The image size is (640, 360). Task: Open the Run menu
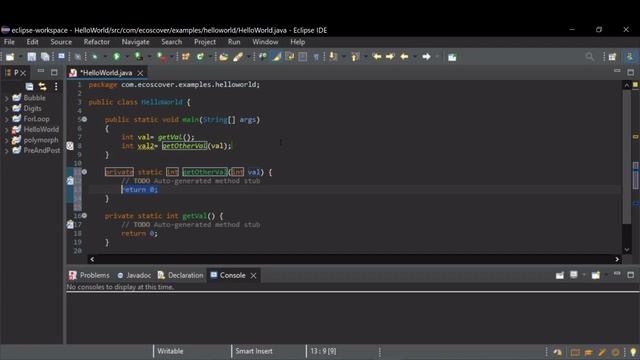point(234,42)
